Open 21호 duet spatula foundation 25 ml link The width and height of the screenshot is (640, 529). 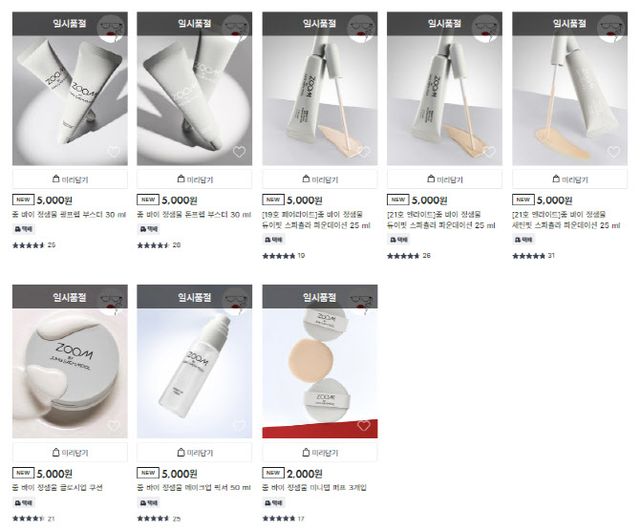(x=441, y=220)
